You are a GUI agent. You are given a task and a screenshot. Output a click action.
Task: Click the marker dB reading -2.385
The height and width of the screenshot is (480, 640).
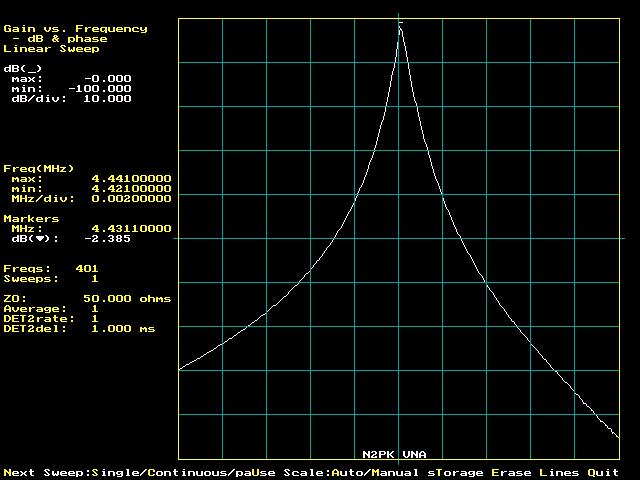click(x=107, y=239)
